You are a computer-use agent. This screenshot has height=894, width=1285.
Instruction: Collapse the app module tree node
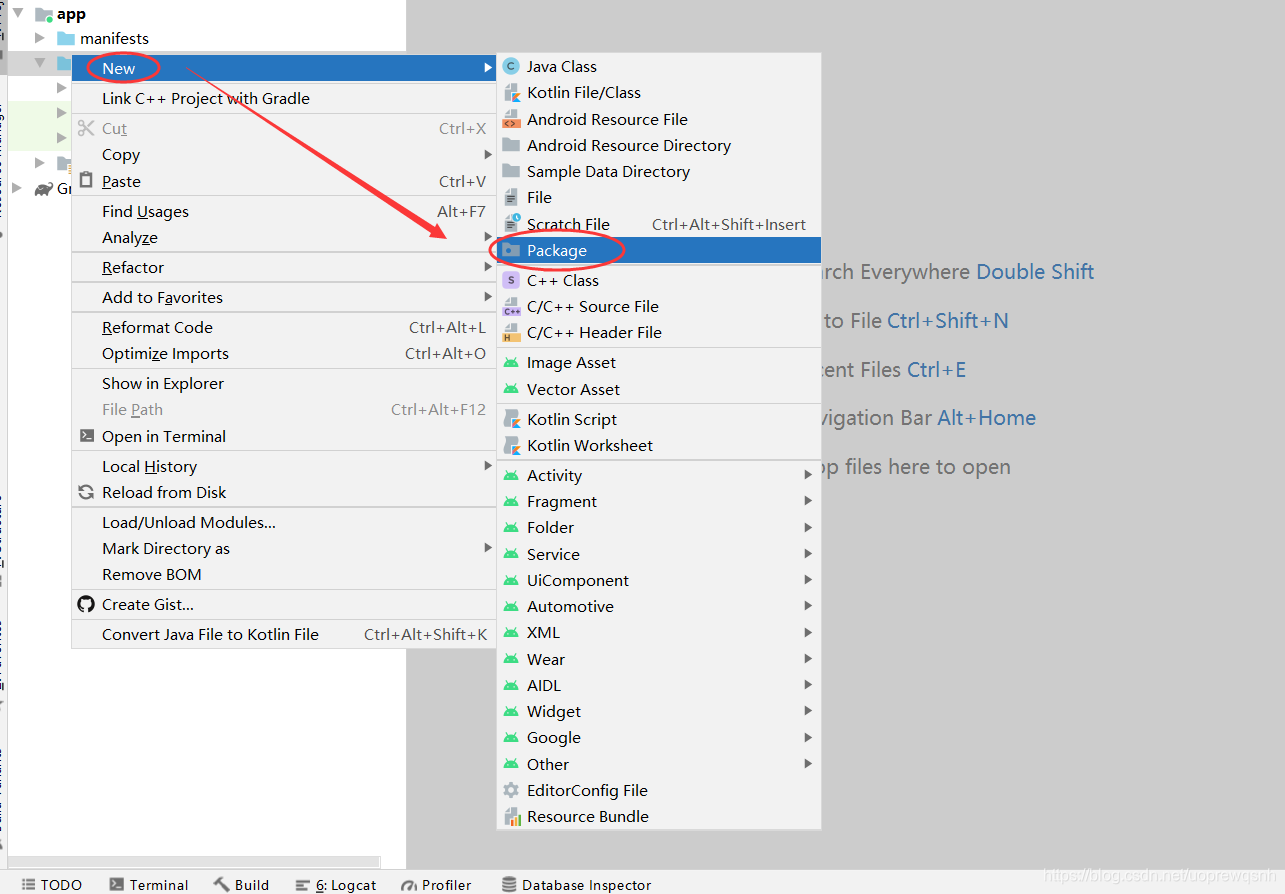pos(18,13)
